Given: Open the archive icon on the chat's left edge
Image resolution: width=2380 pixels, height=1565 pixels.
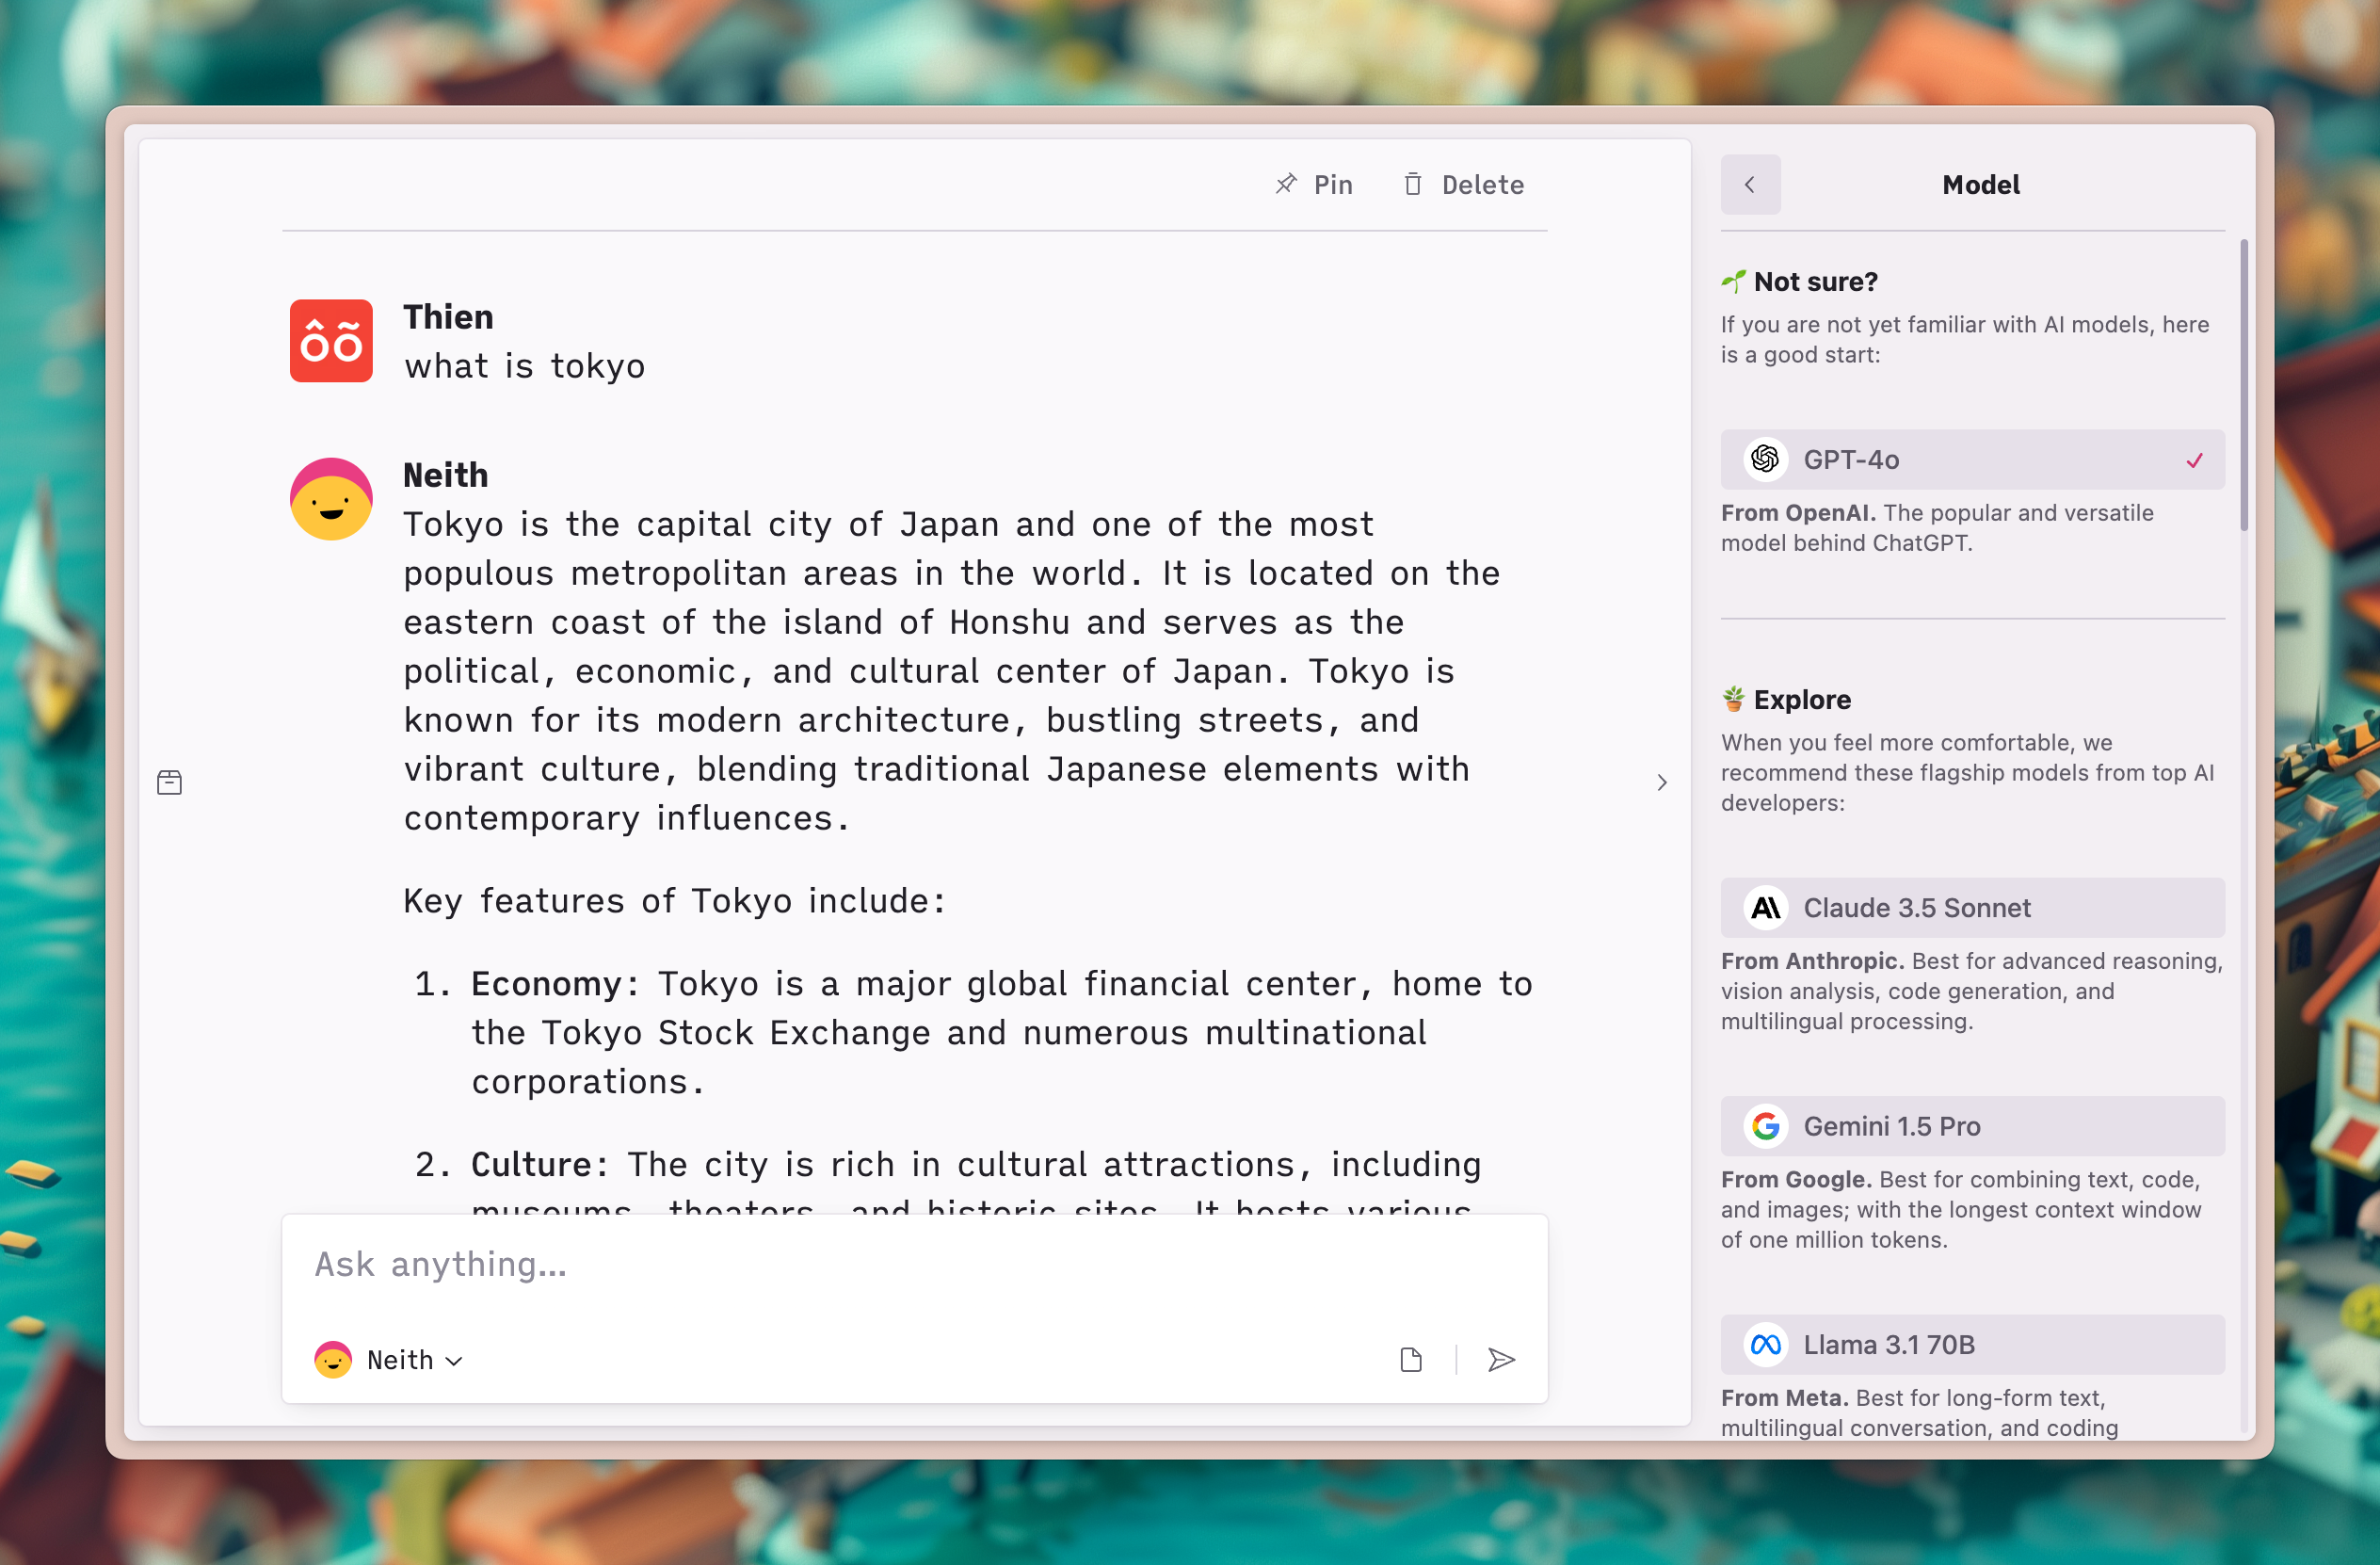Looking at the screenshot, I should [170, 783].
